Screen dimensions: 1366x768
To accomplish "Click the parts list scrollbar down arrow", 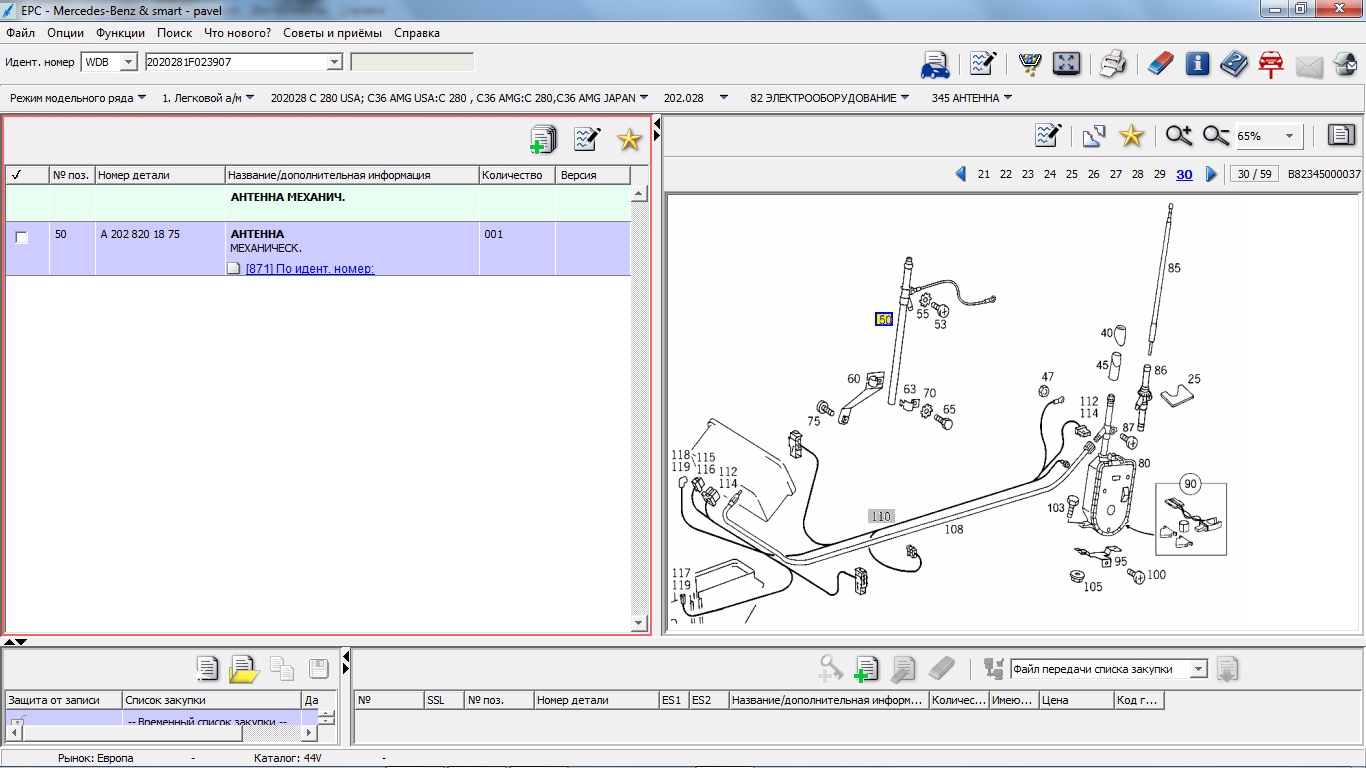I will 639,623.
